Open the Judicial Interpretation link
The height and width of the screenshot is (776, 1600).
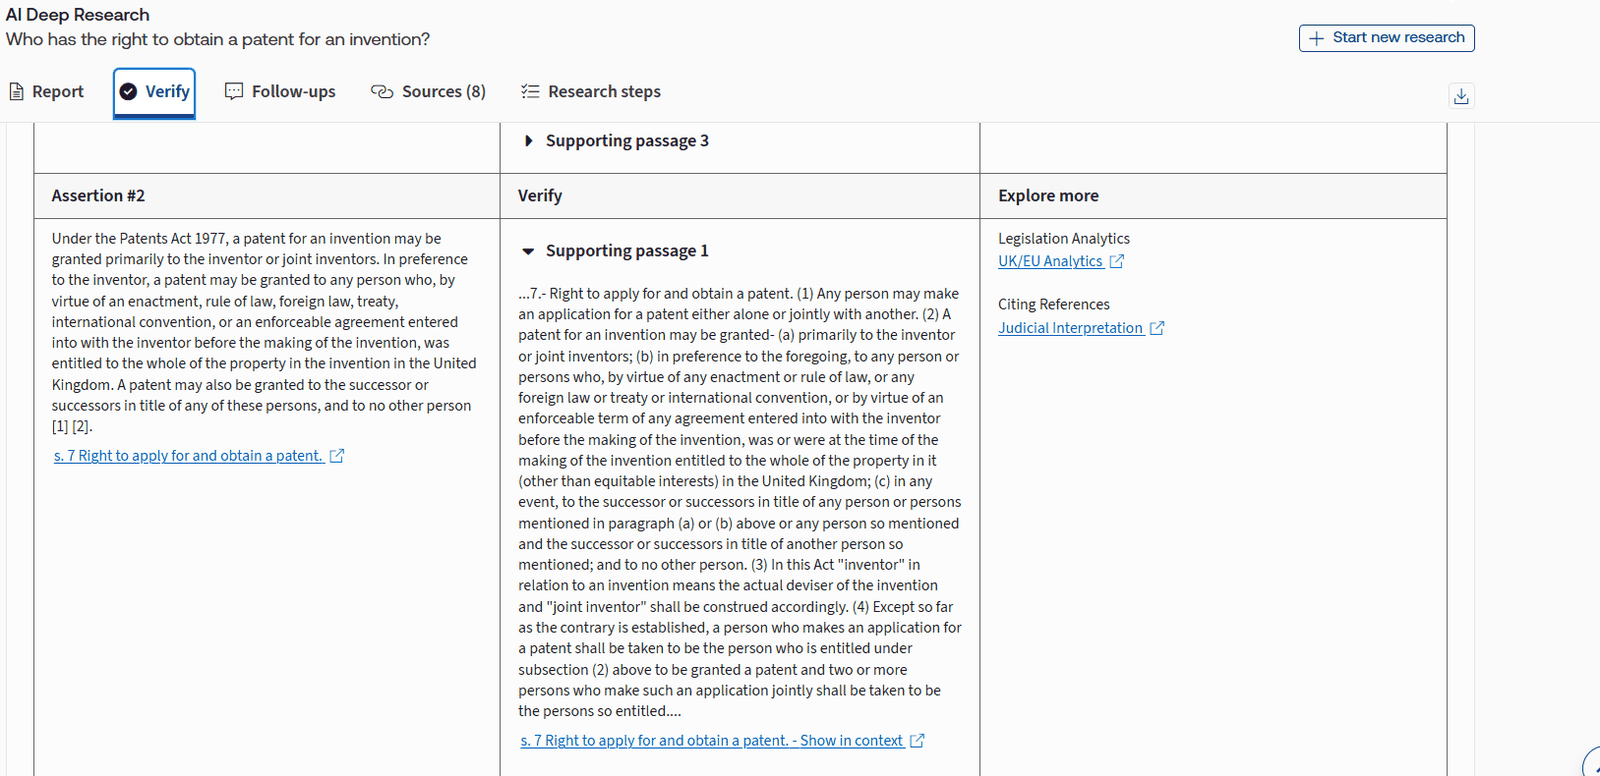point(1070,328)
